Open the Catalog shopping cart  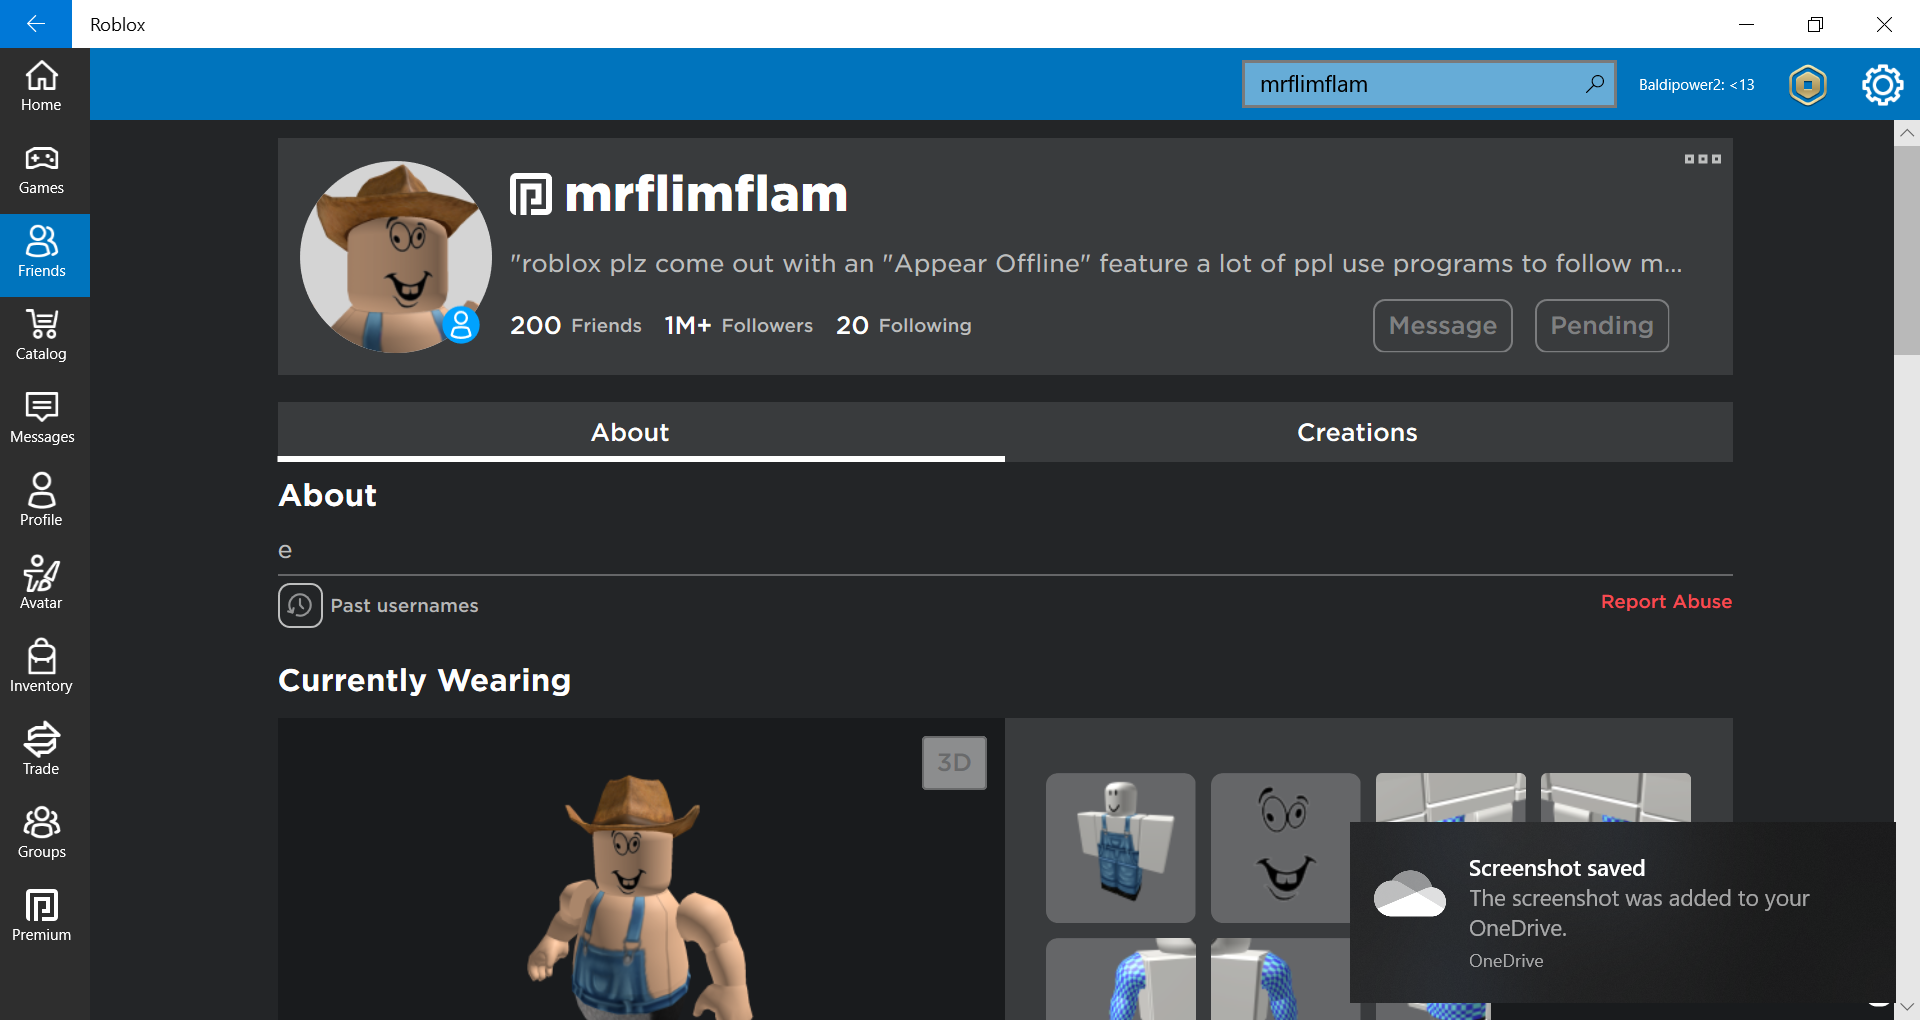(x=41, y=337)
